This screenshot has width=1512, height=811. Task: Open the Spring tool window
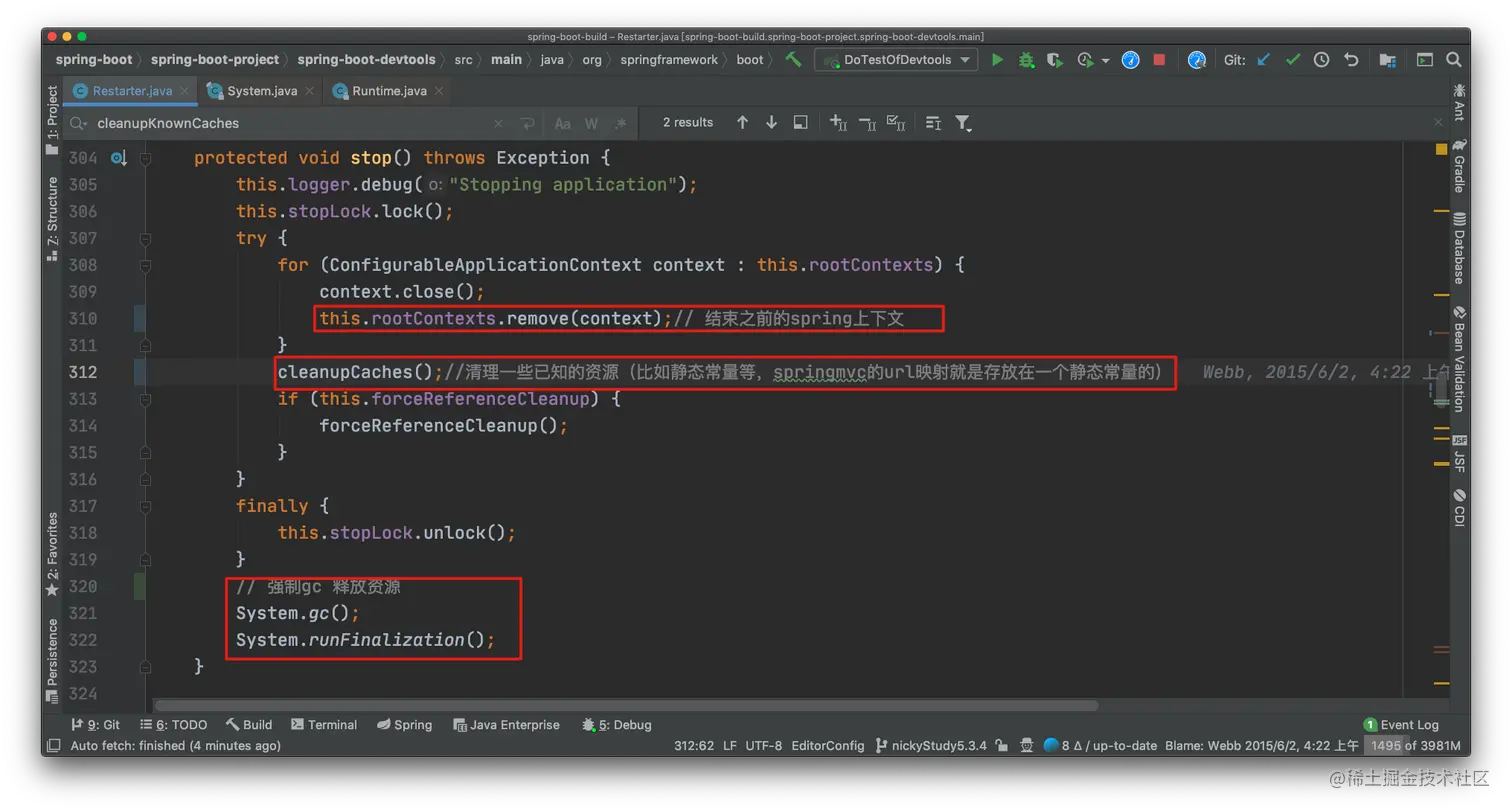(405, 725)
